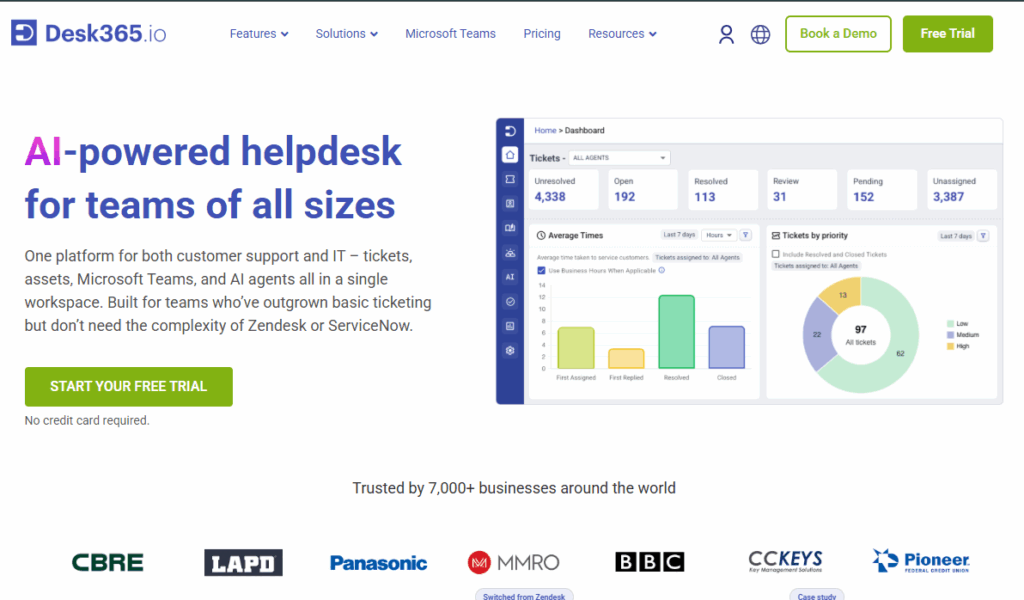Open the ALL AGENTS dropdown
1024x600 pixels.
(619, 158)
